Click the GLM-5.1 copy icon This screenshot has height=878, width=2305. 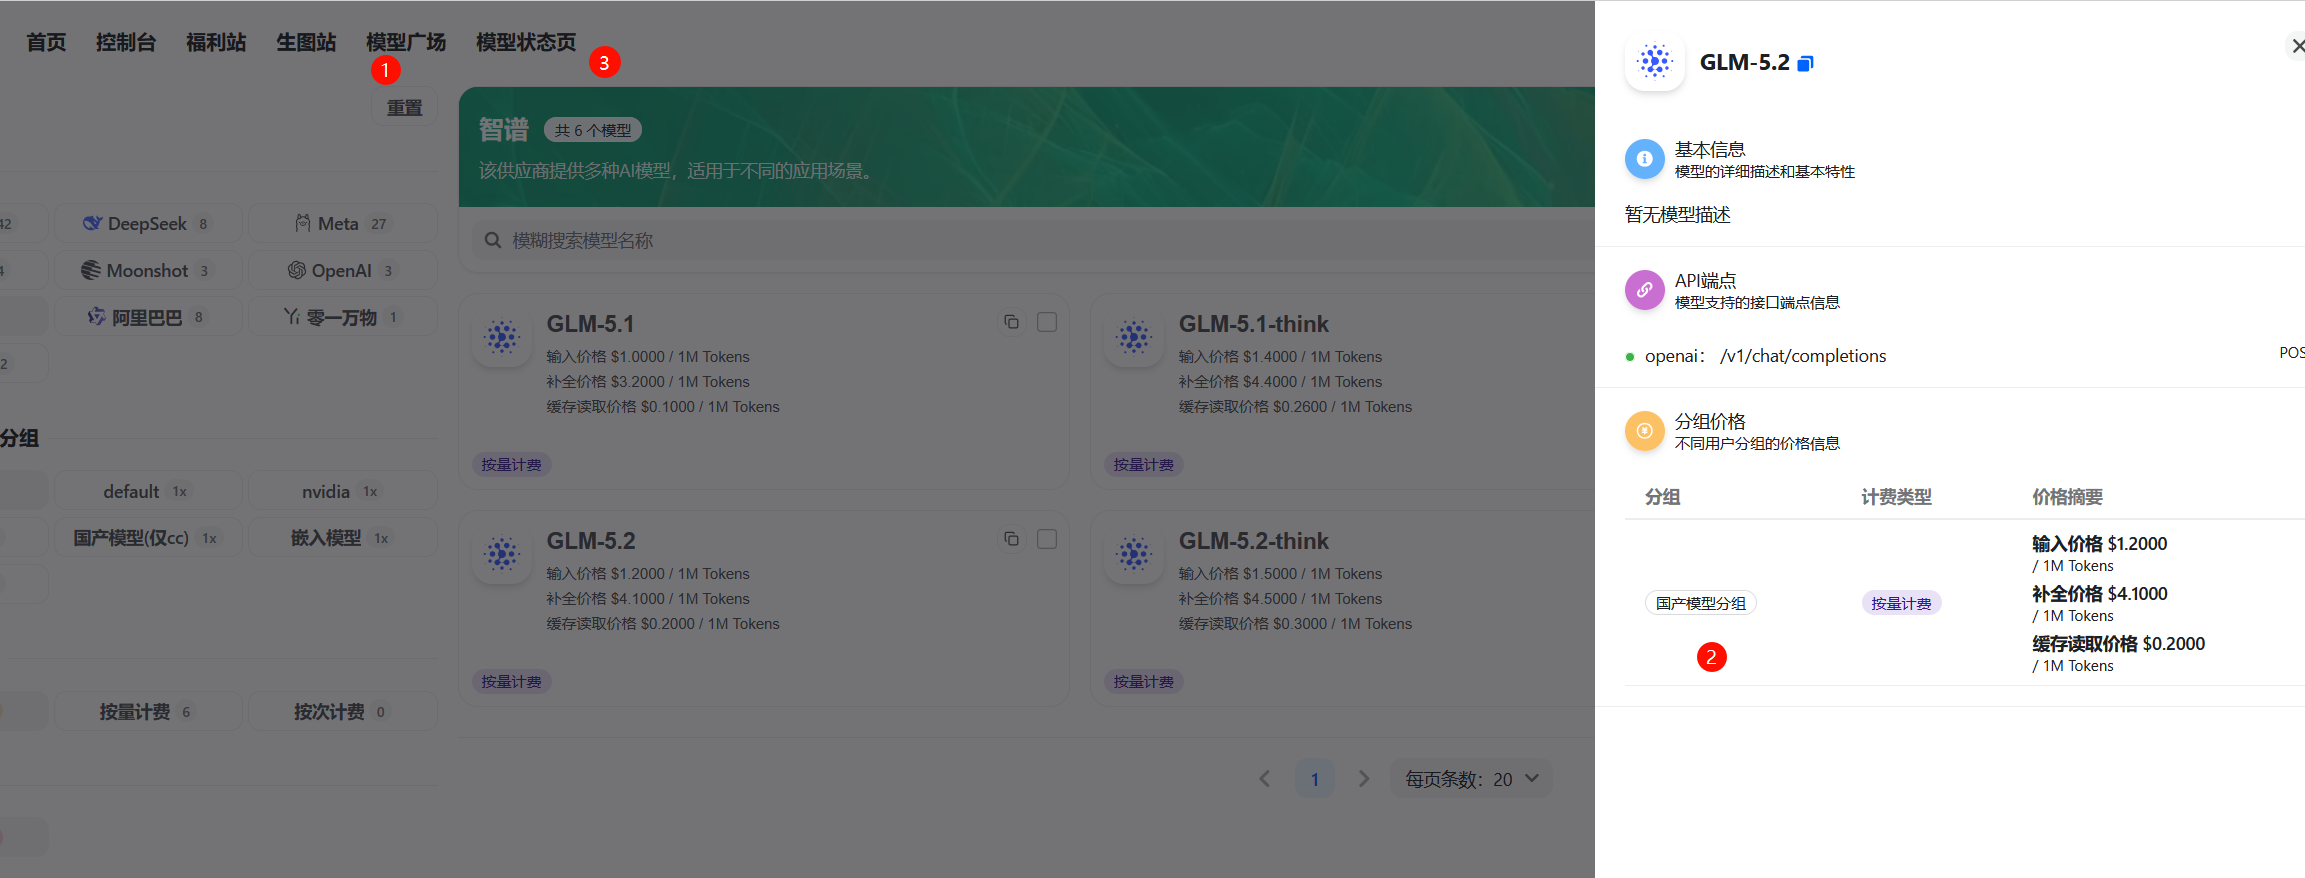1011,322
